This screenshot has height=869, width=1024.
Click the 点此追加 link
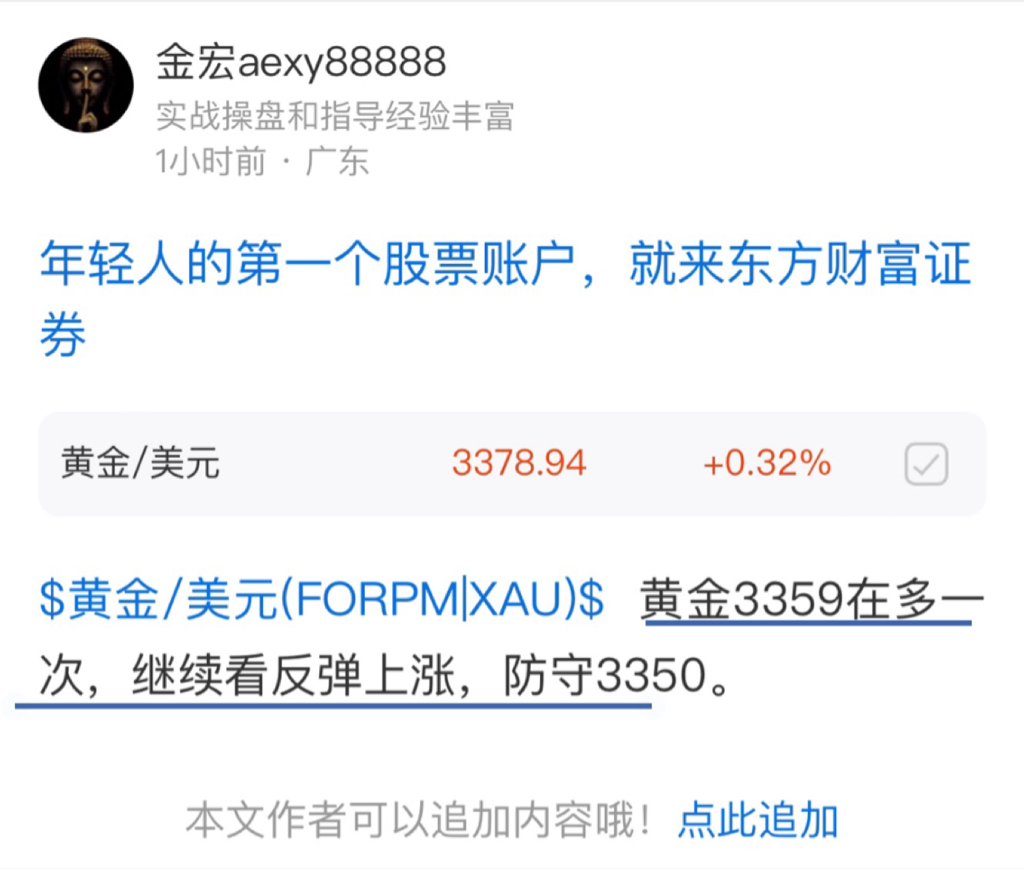[x=758, y=820]
